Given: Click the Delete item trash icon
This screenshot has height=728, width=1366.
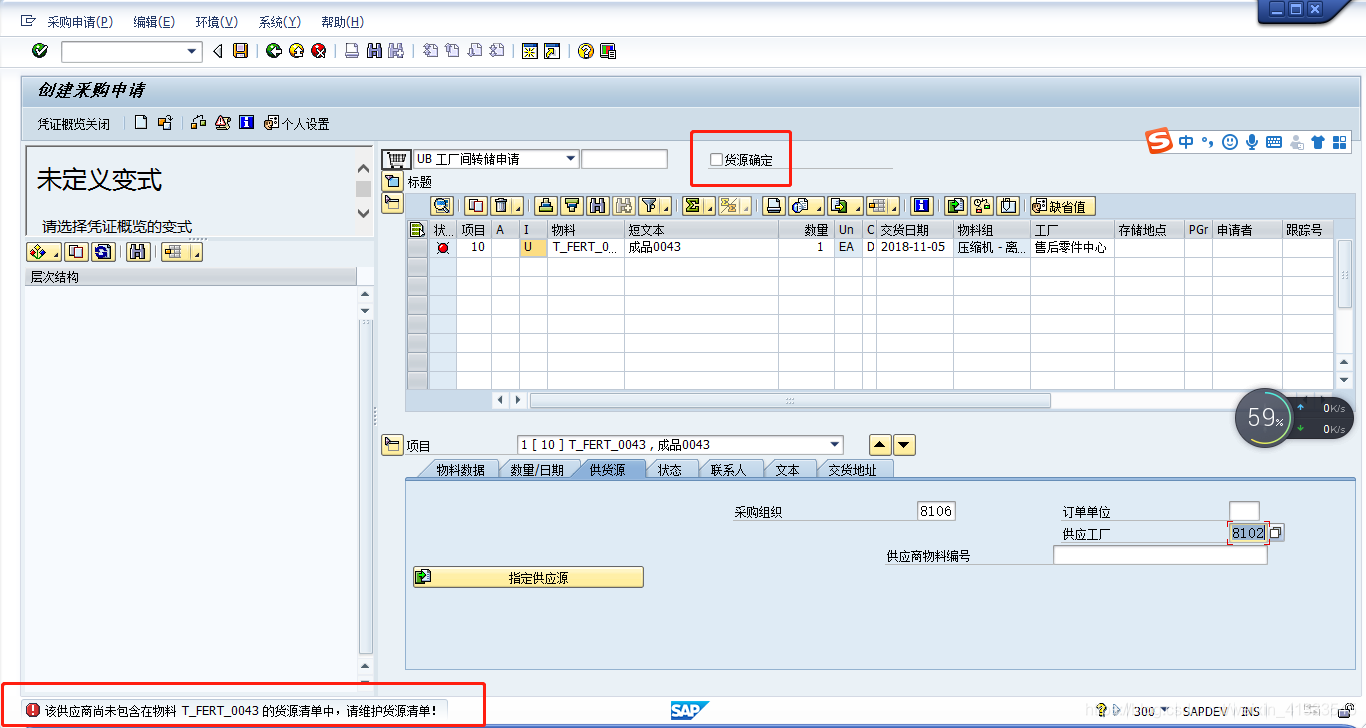Looking at the screenshot, I should tap(503, 206).
